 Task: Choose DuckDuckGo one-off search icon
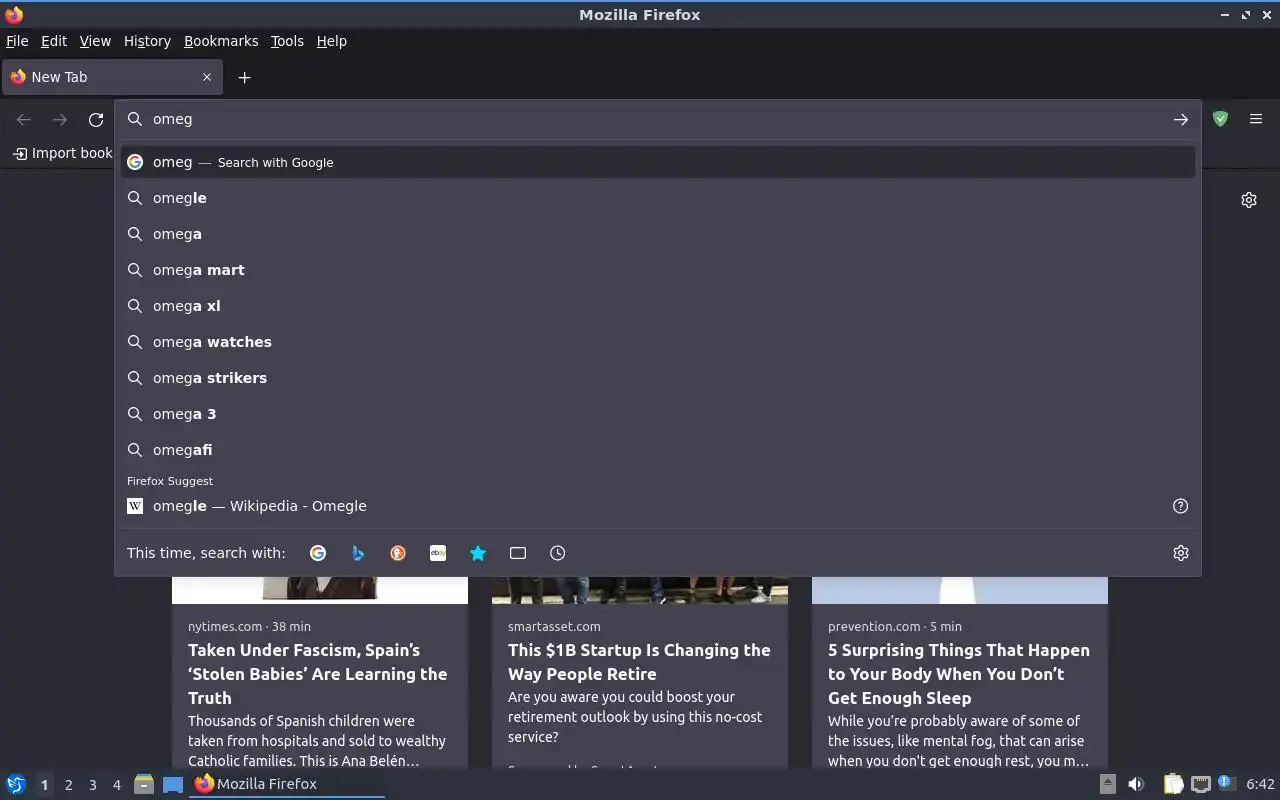click(398, 553)
